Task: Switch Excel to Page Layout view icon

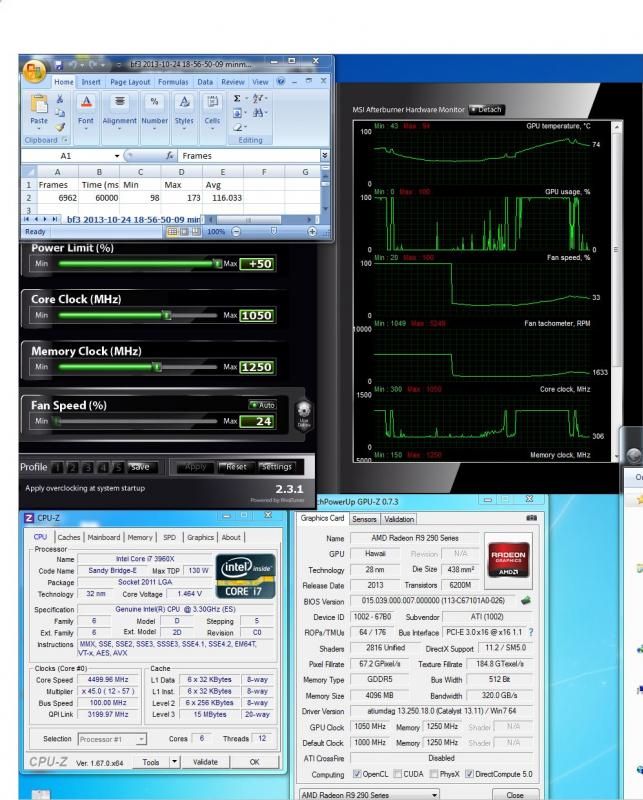Action: (184, 232)
